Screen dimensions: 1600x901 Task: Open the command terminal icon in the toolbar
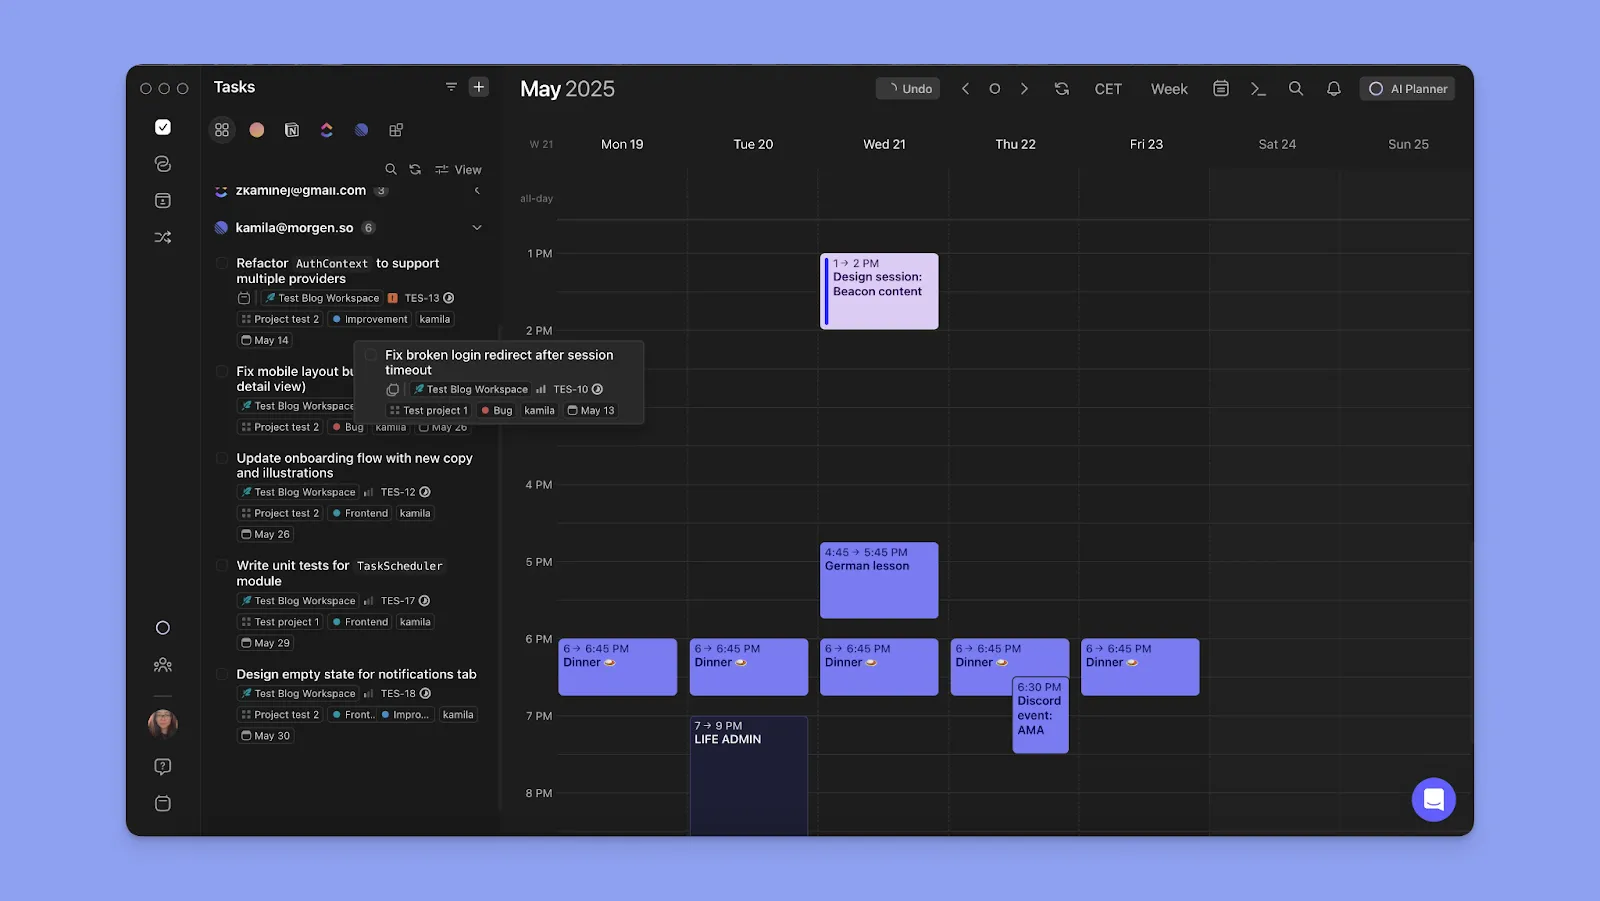[x=1258, y=89]
